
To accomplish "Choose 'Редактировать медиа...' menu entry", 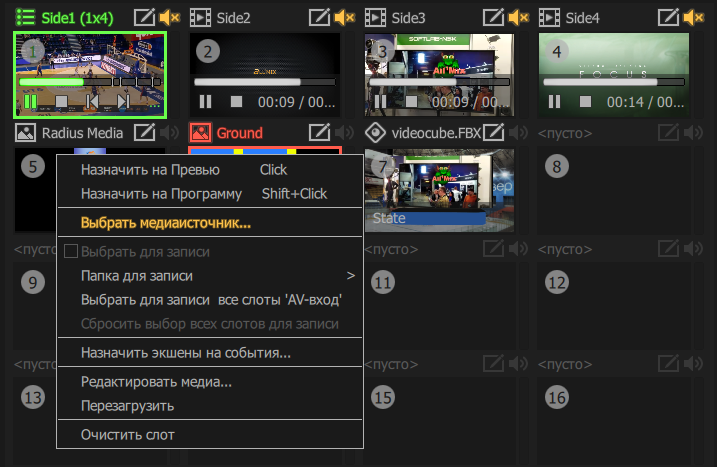I will [x=210, y=381].
